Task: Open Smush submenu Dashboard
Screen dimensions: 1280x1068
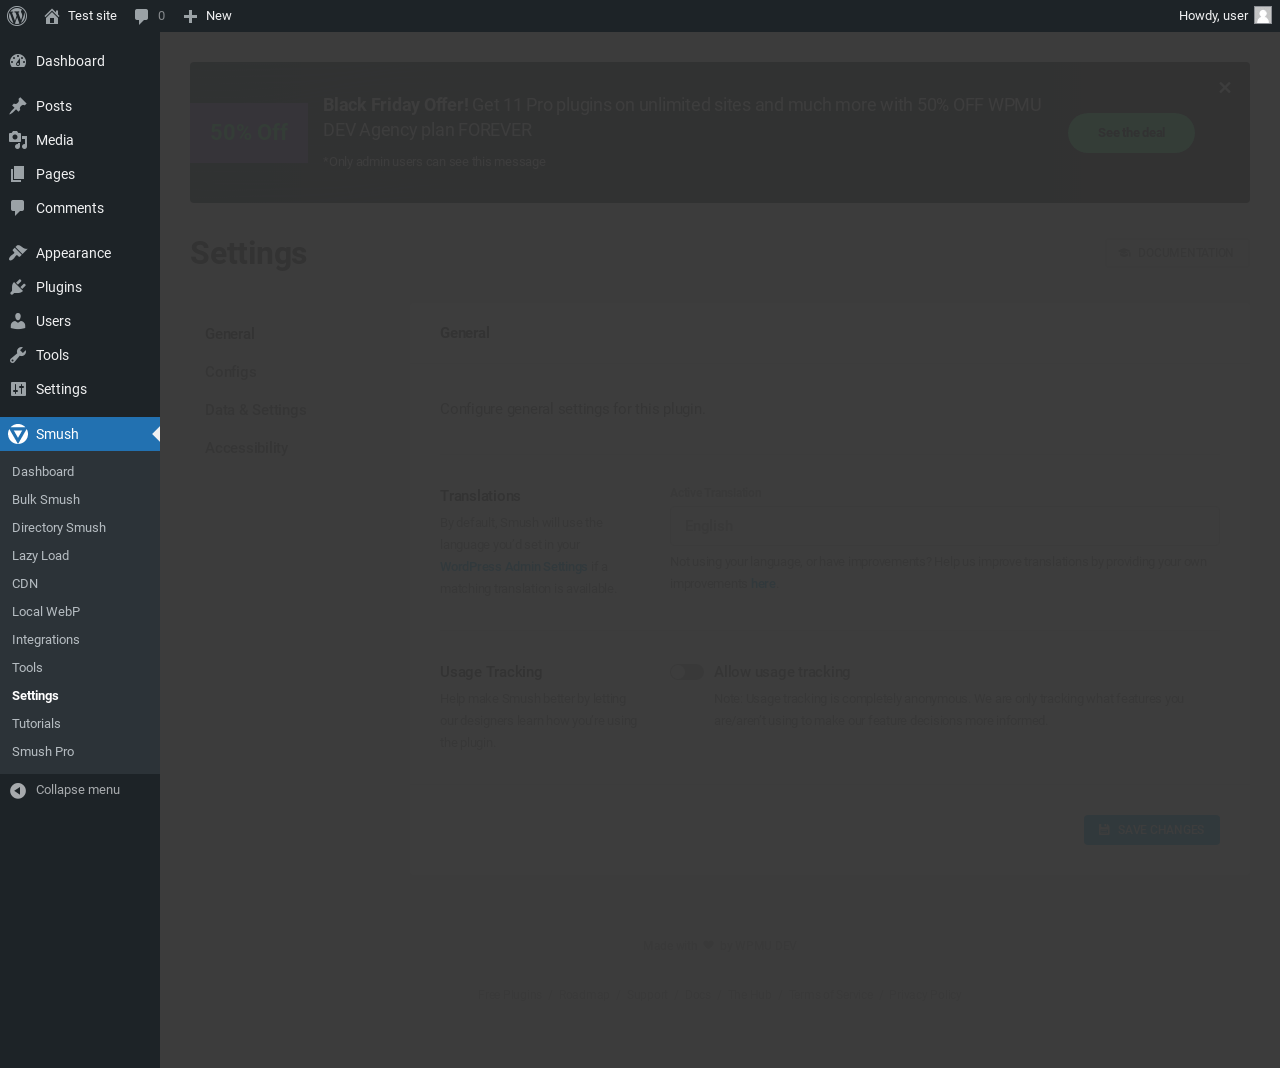Action: coord(43,472)
